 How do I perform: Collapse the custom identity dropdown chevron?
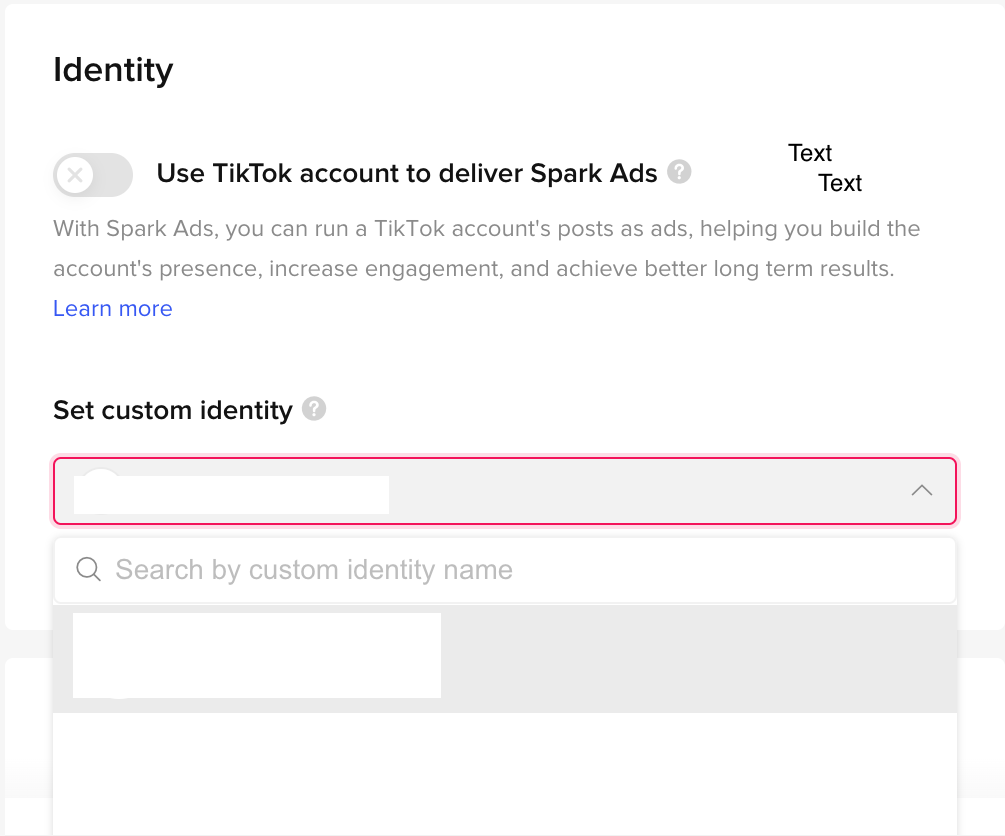coord(922,490)
